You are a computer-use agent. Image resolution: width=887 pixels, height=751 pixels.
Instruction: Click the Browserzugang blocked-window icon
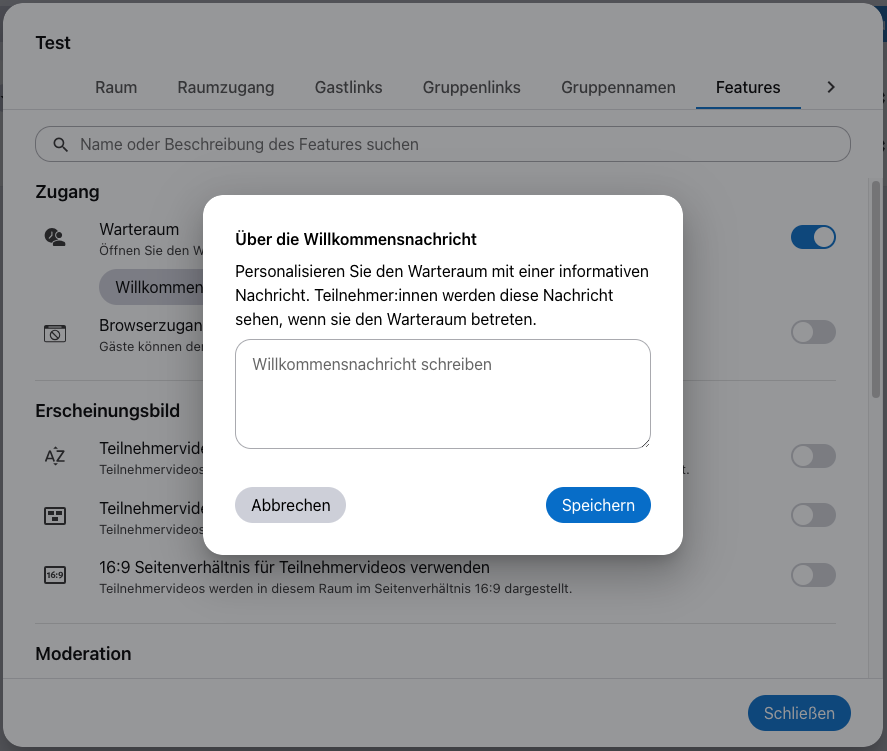pos(55,333)
